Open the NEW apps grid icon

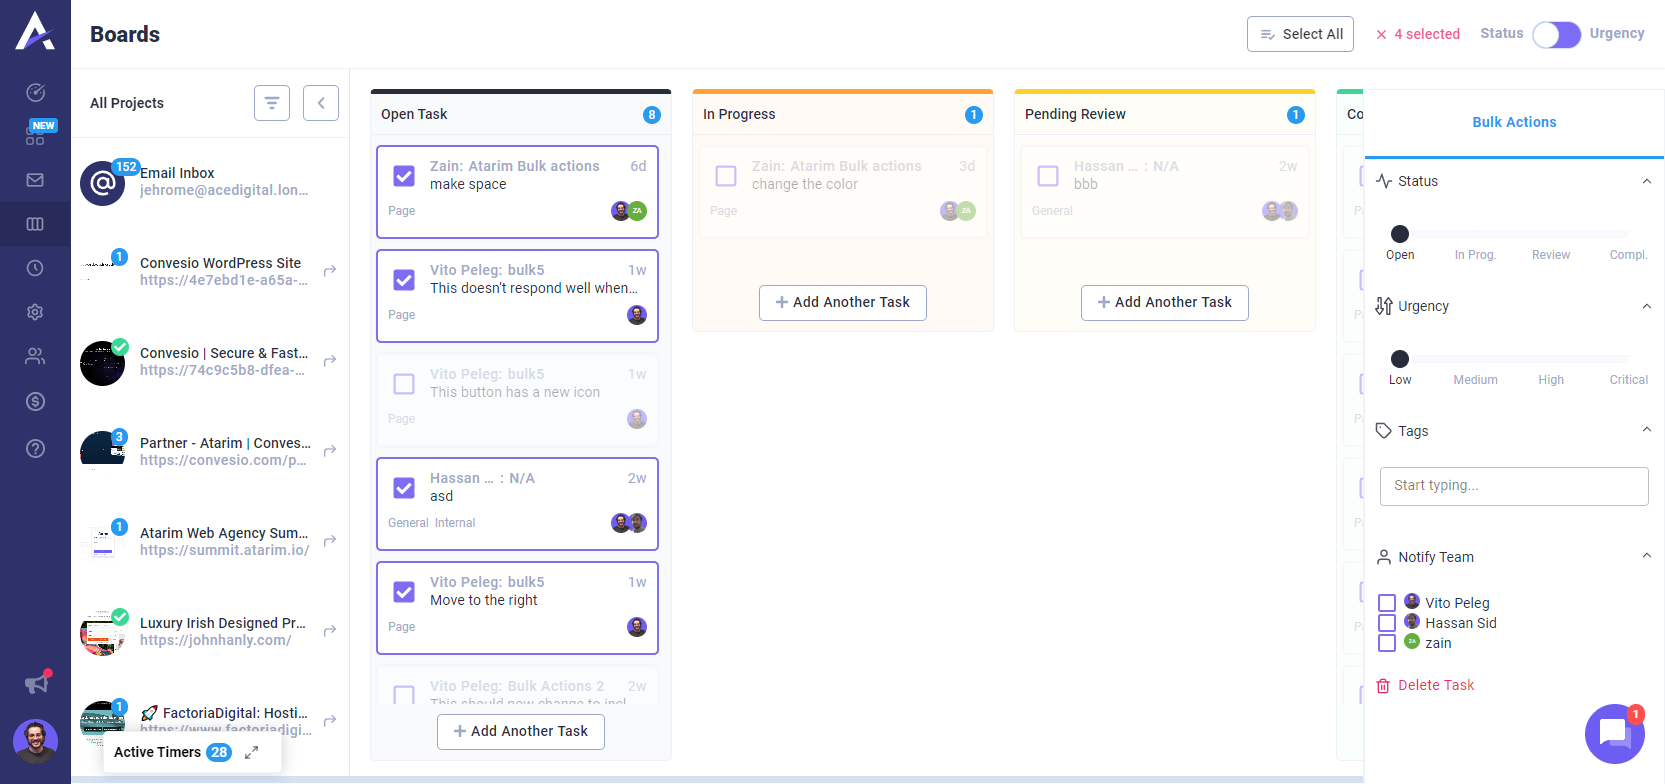tap(35, 136)
